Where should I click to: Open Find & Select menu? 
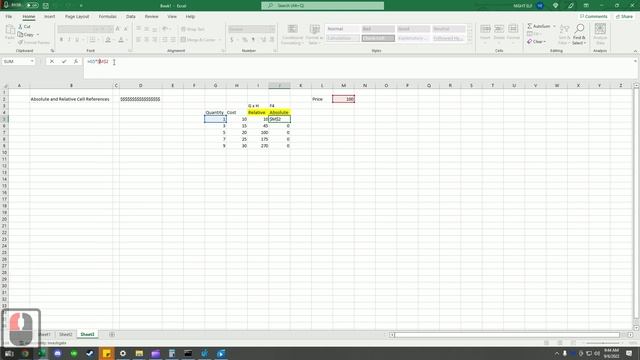click(x=579, y=34)
